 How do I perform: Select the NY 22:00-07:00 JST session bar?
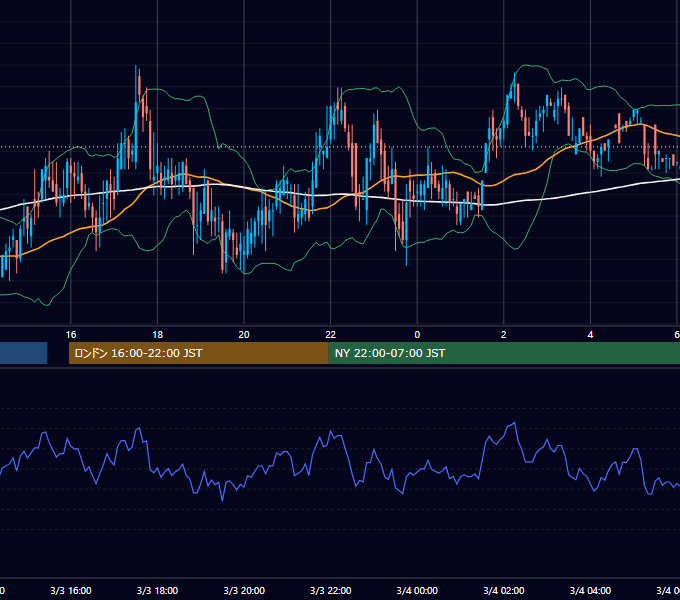point(504,353)
